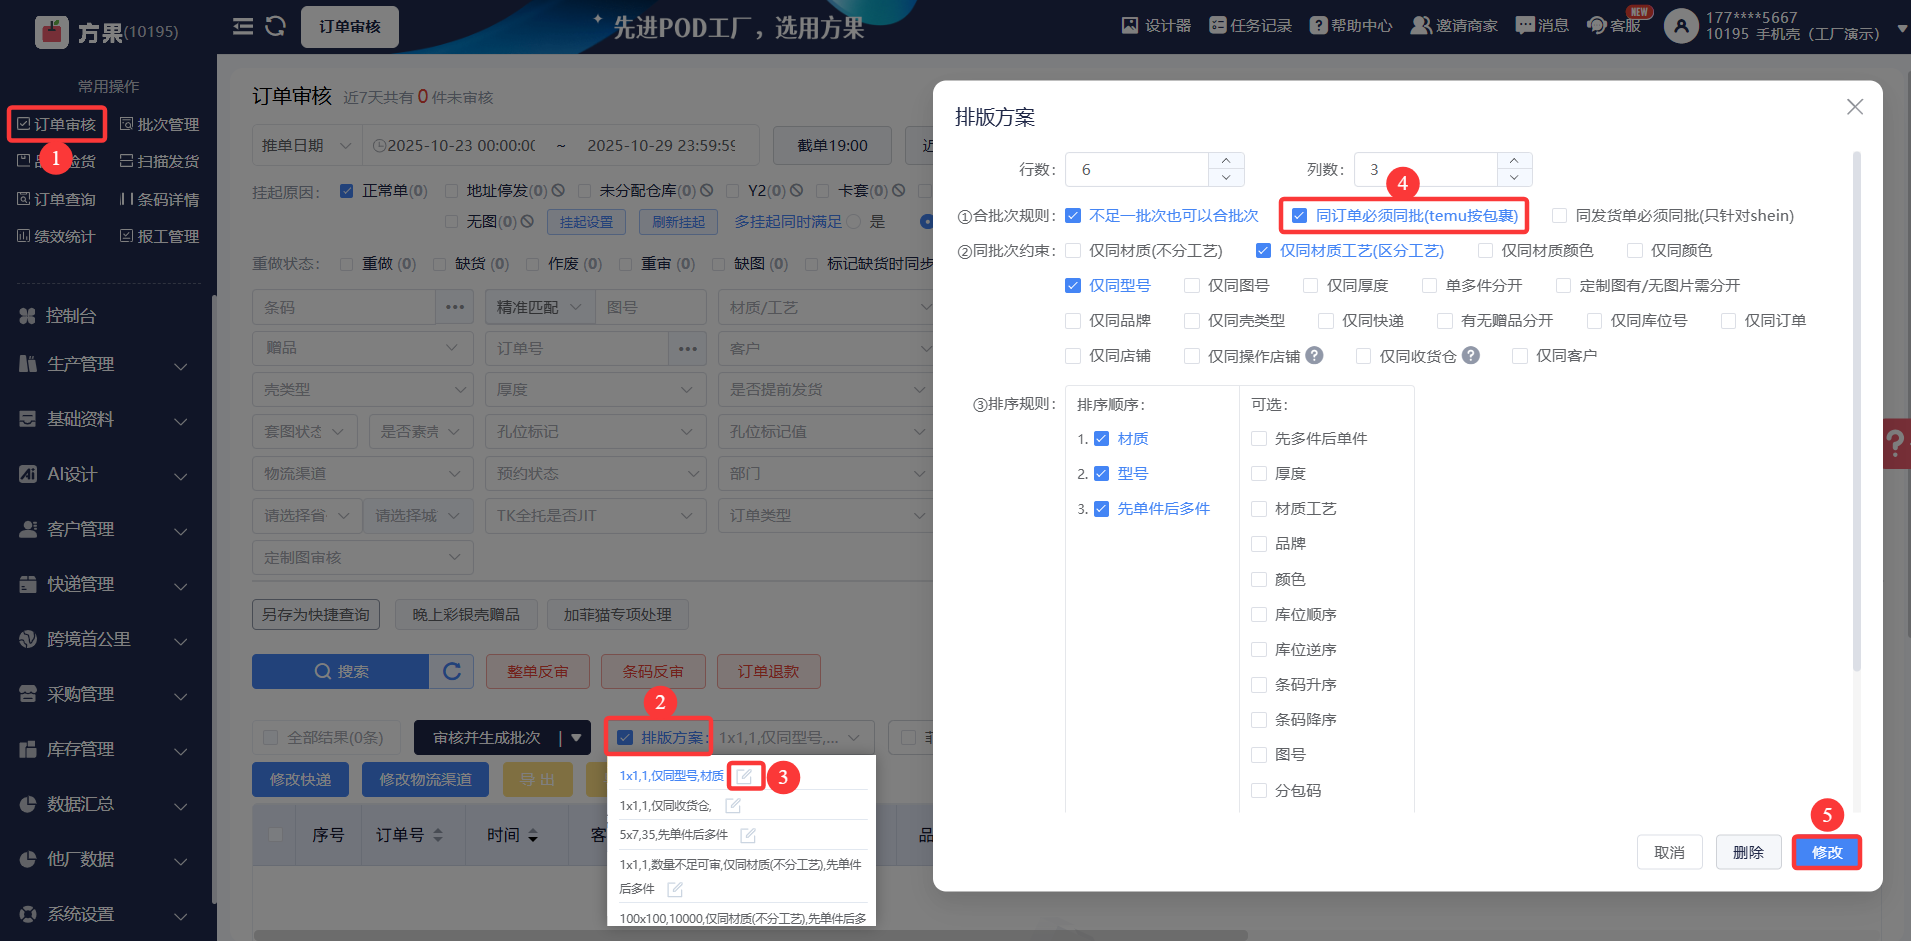The width and height of the screenshot is (1911, 941).
Task: Open 消息 messages icon
Action: [1542, 25]
